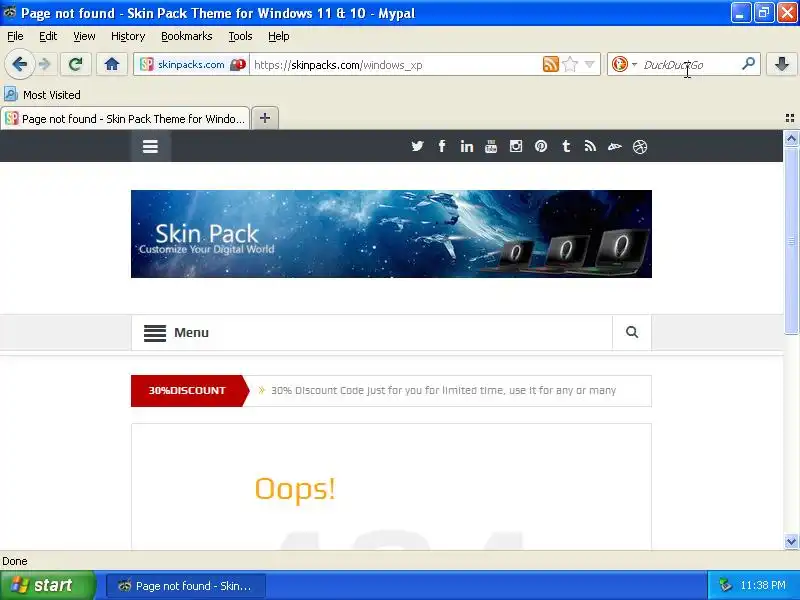Image resolution: width=800 pixels, height=600 pixels.
Task: Visit the Twitter social icon
Action: [x=417, y=146]
